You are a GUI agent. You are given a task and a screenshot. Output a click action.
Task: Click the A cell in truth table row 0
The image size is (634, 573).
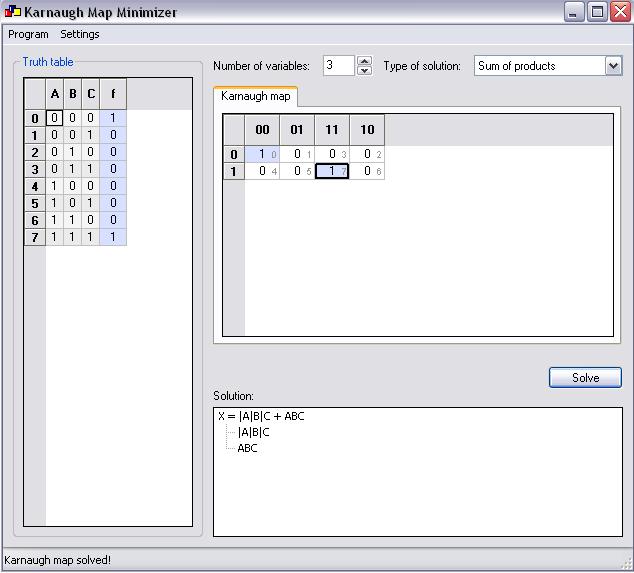[x=54, y=118]
